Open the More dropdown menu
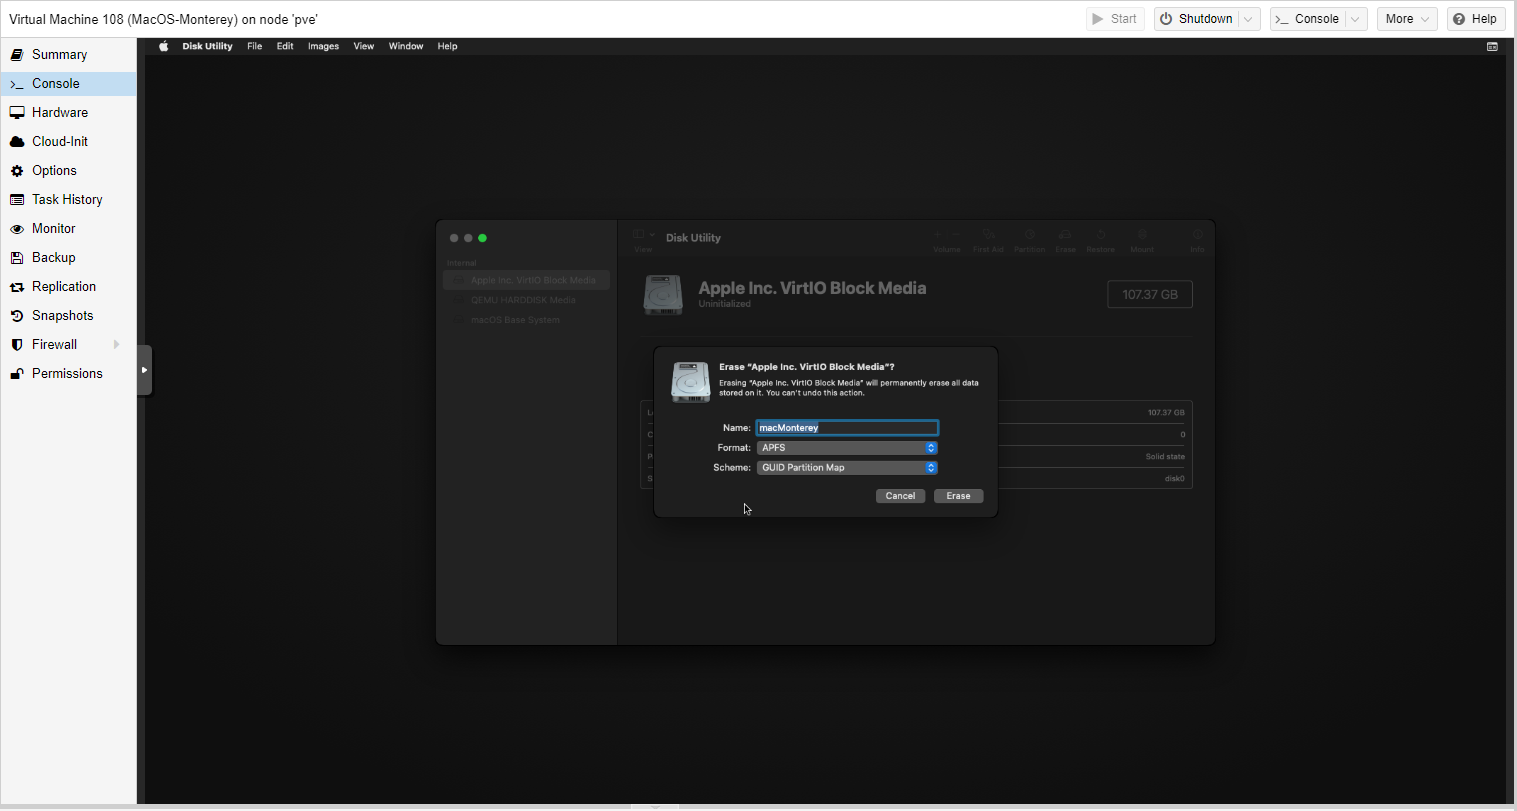This screenshot has height=811, width=1517. pyautogui.click(x=1407, y=19)
